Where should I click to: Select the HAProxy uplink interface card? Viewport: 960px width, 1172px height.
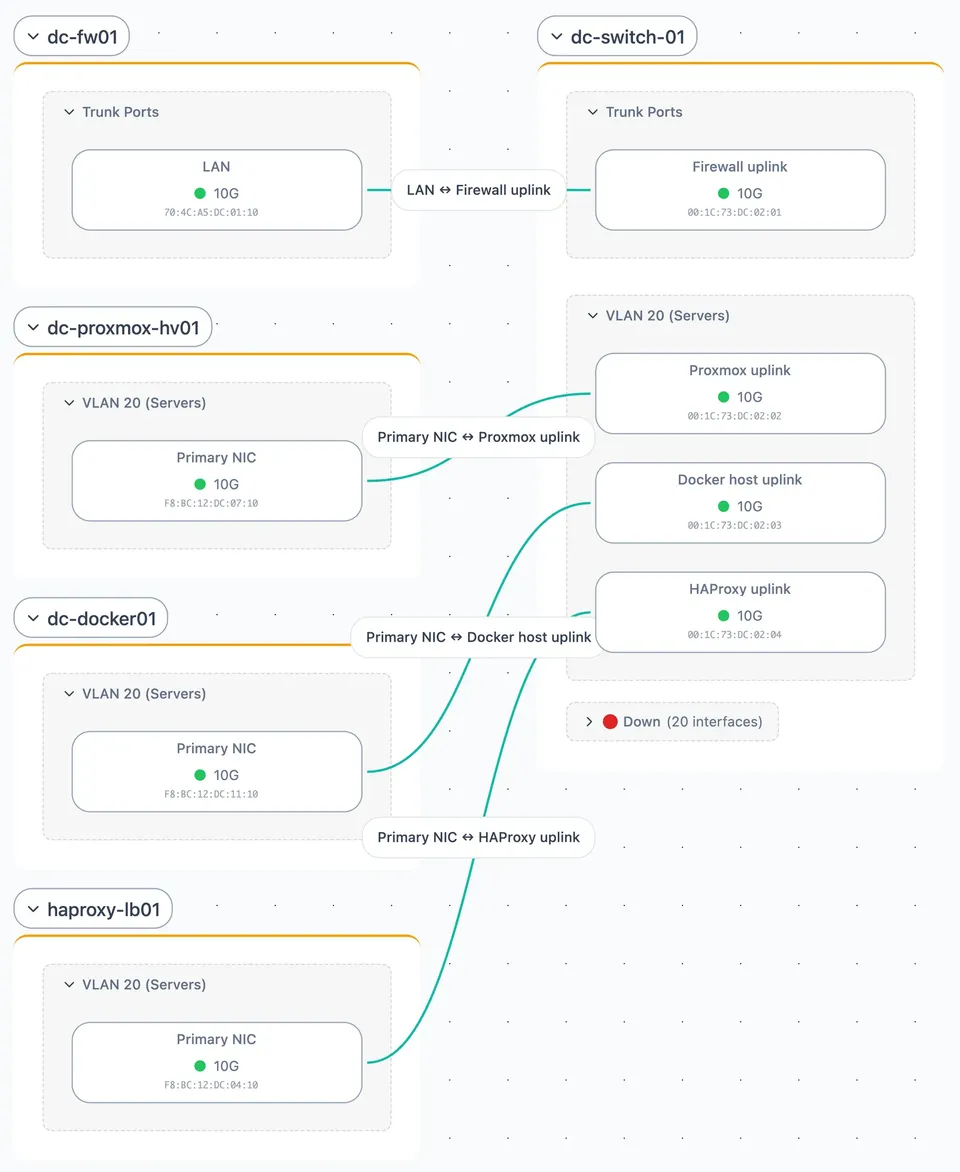click(740, 612)
